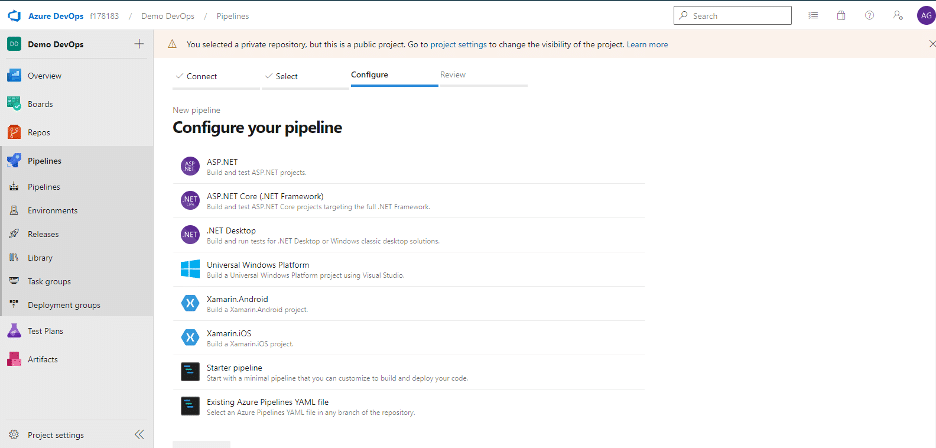Open the work items list icon in header
The height and width of the screenshot is (448, 936).
tap(813, 16)
